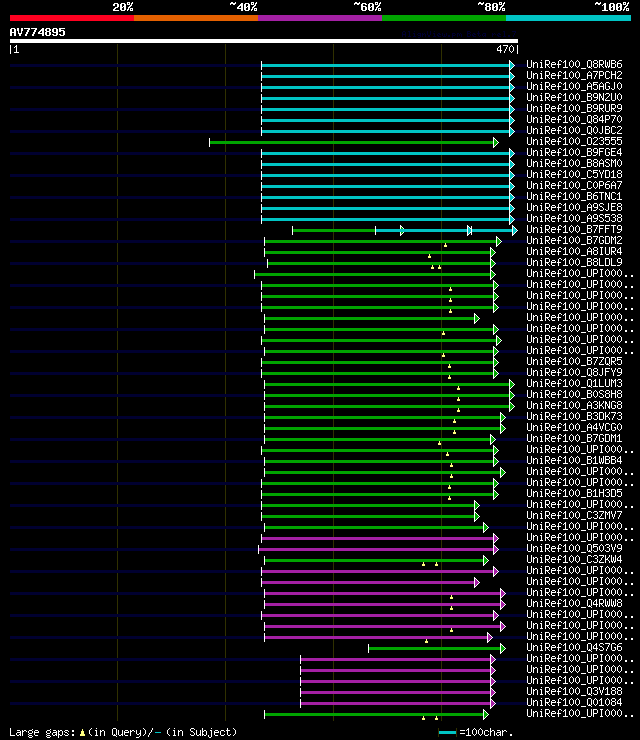640x740 pixels.
Task: Click the cyan =100char. scale bar
Action: tap(447, 732)
